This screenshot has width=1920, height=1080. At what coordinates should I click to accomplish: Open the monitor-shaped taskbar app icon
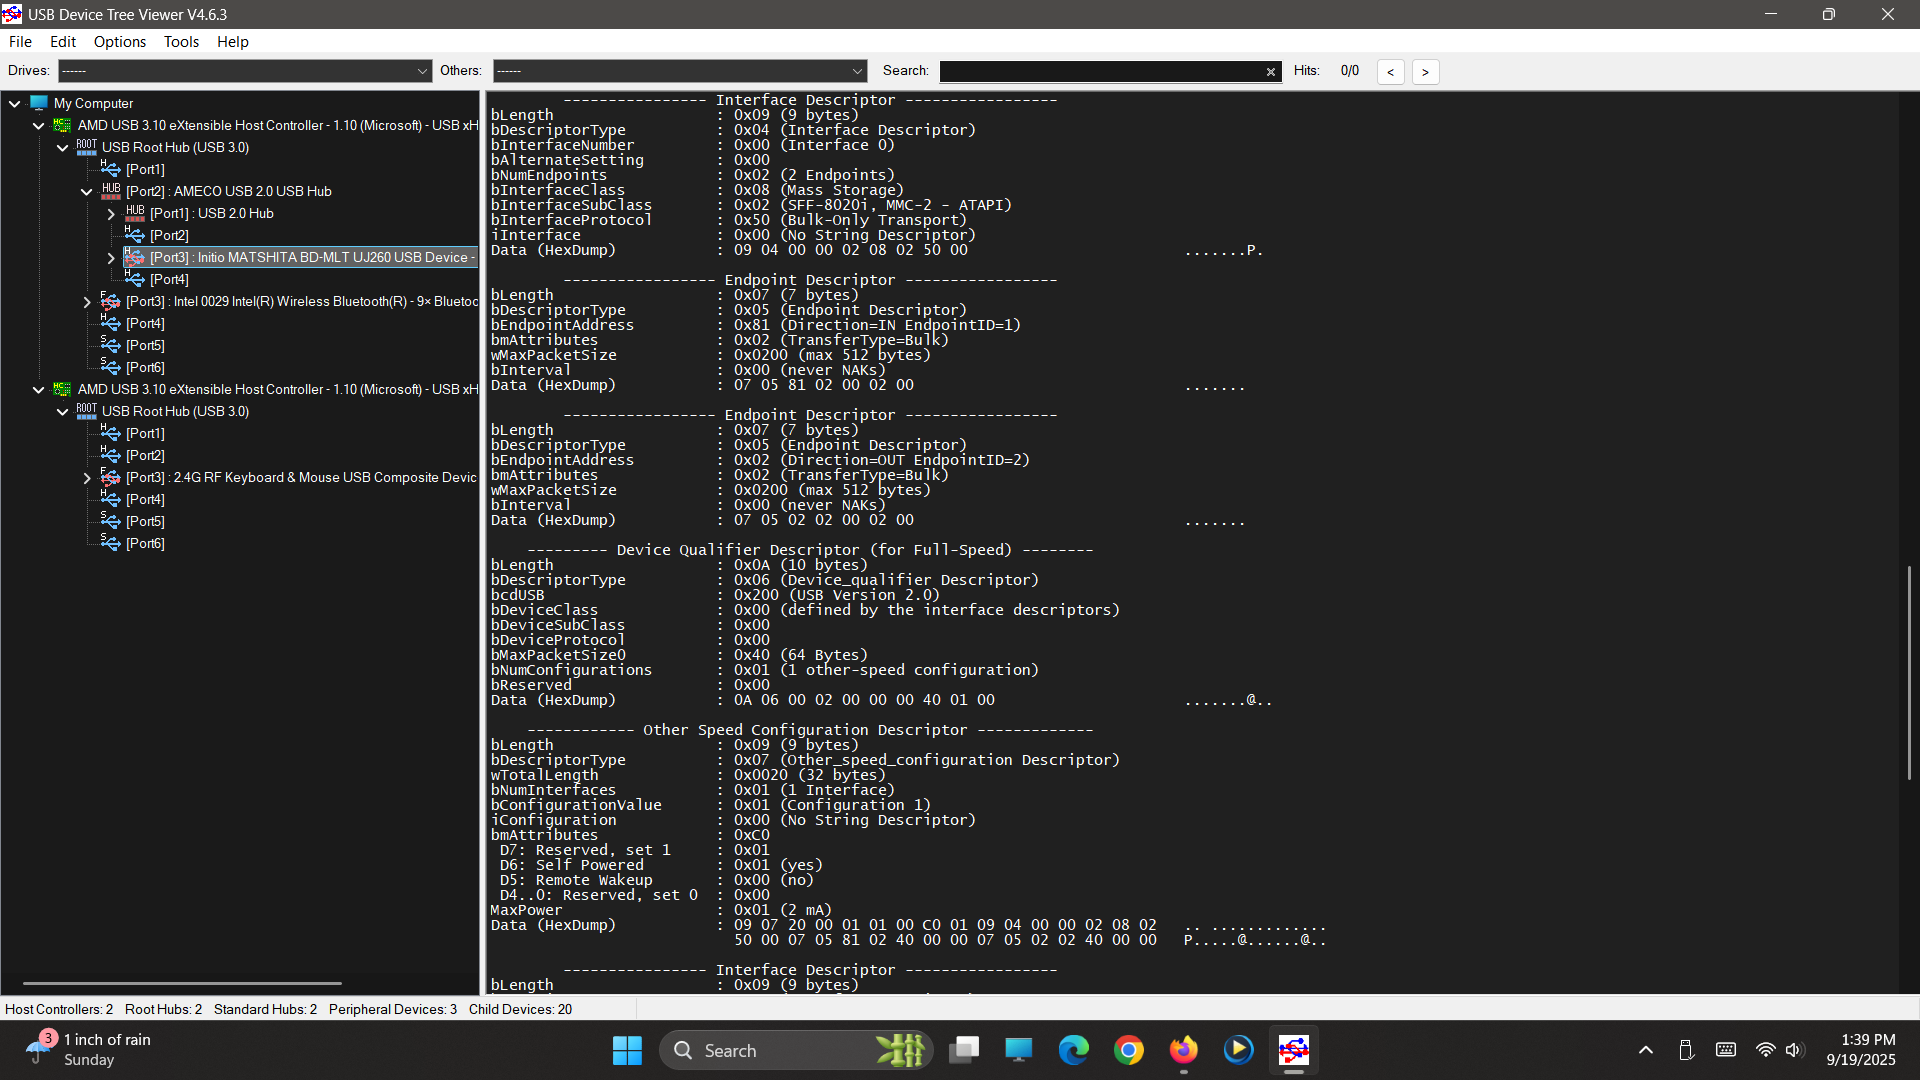(x=1019, y=1050)
